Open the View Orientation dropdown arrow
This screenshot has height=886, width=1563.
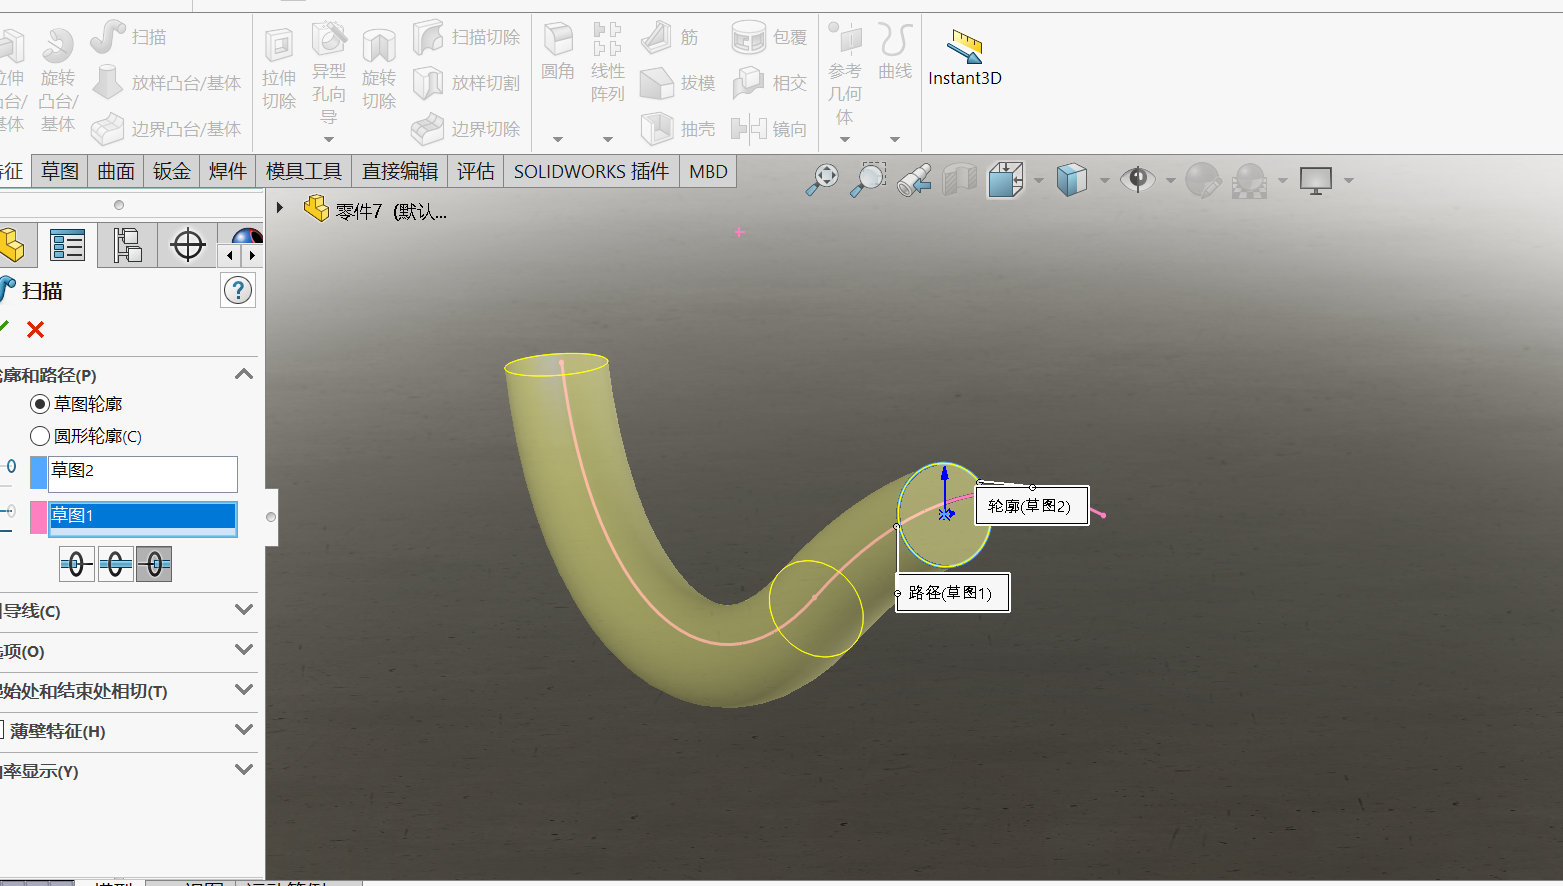tap(1039, 181)
